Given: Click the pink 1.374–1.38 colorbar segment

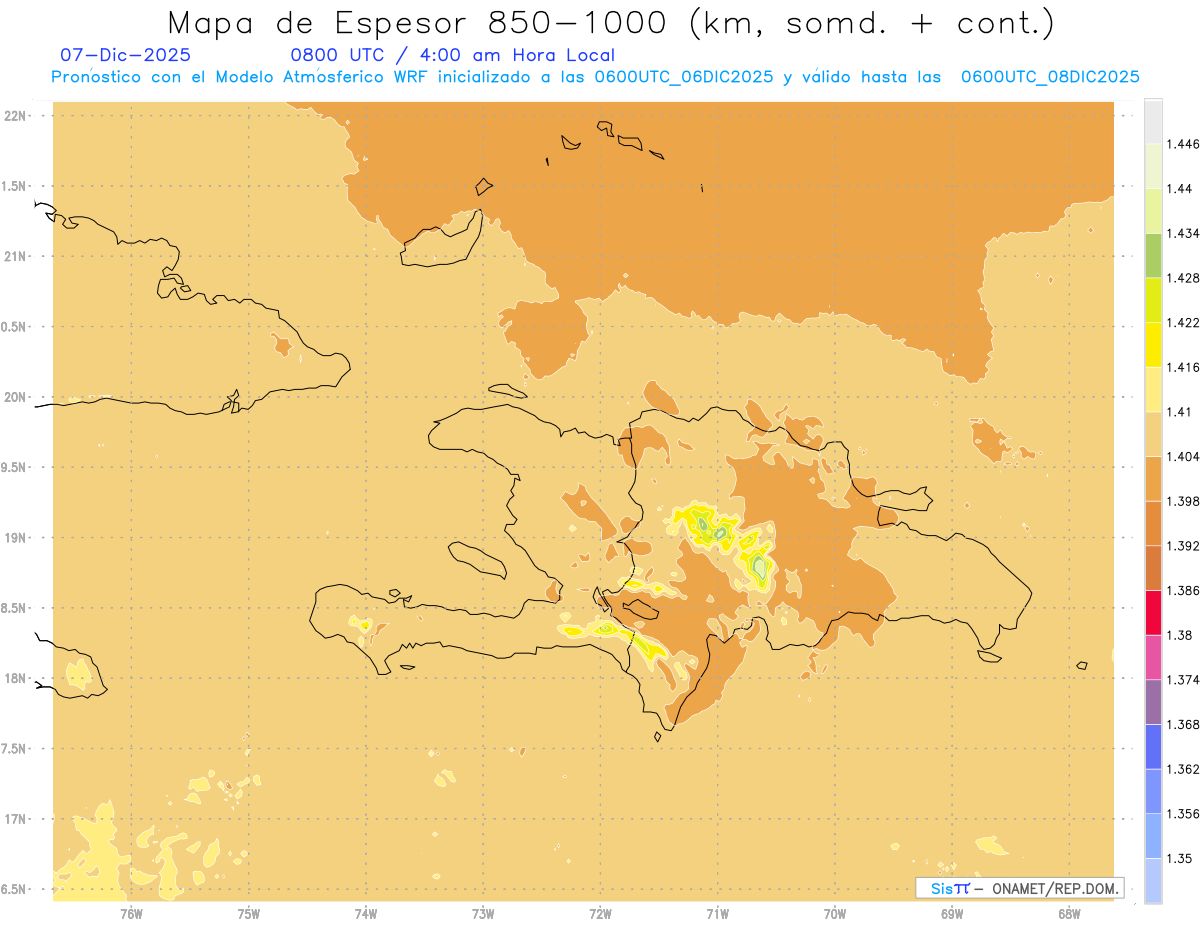Looking at the screenshot, I should 1153,657.
